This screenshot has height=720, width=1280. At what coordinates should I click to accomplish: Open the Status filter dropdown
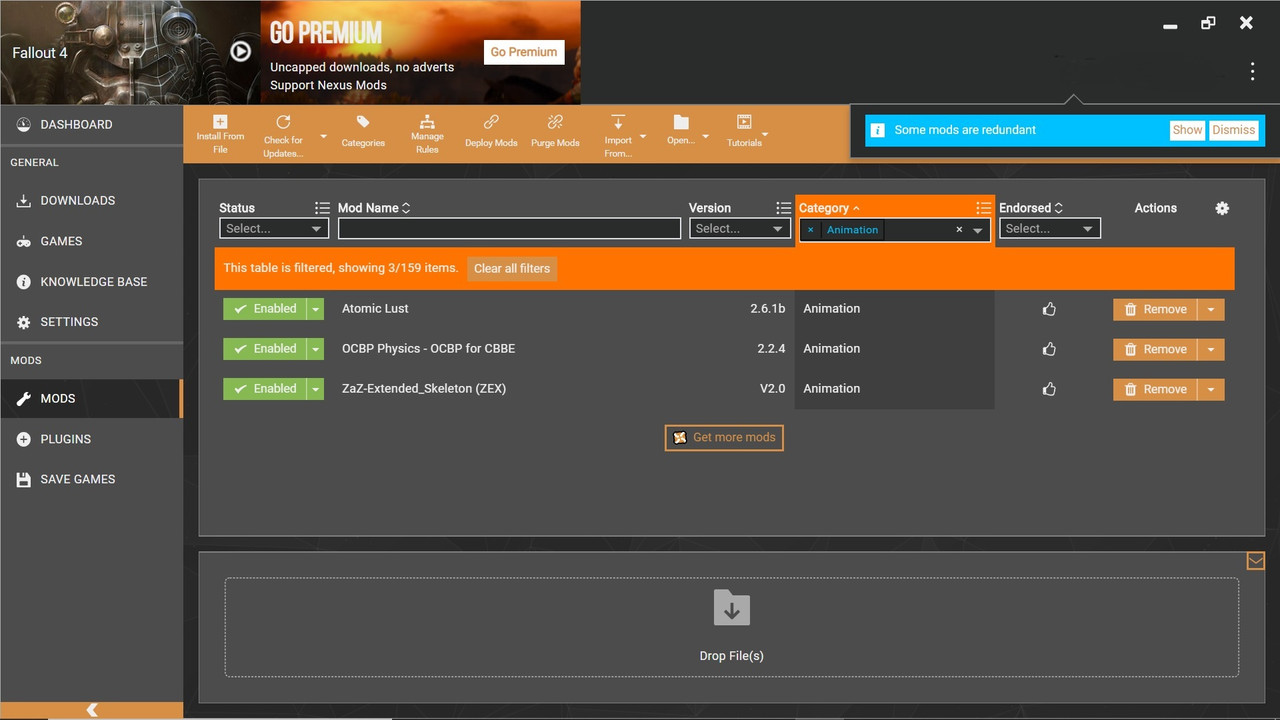[275, 229]
